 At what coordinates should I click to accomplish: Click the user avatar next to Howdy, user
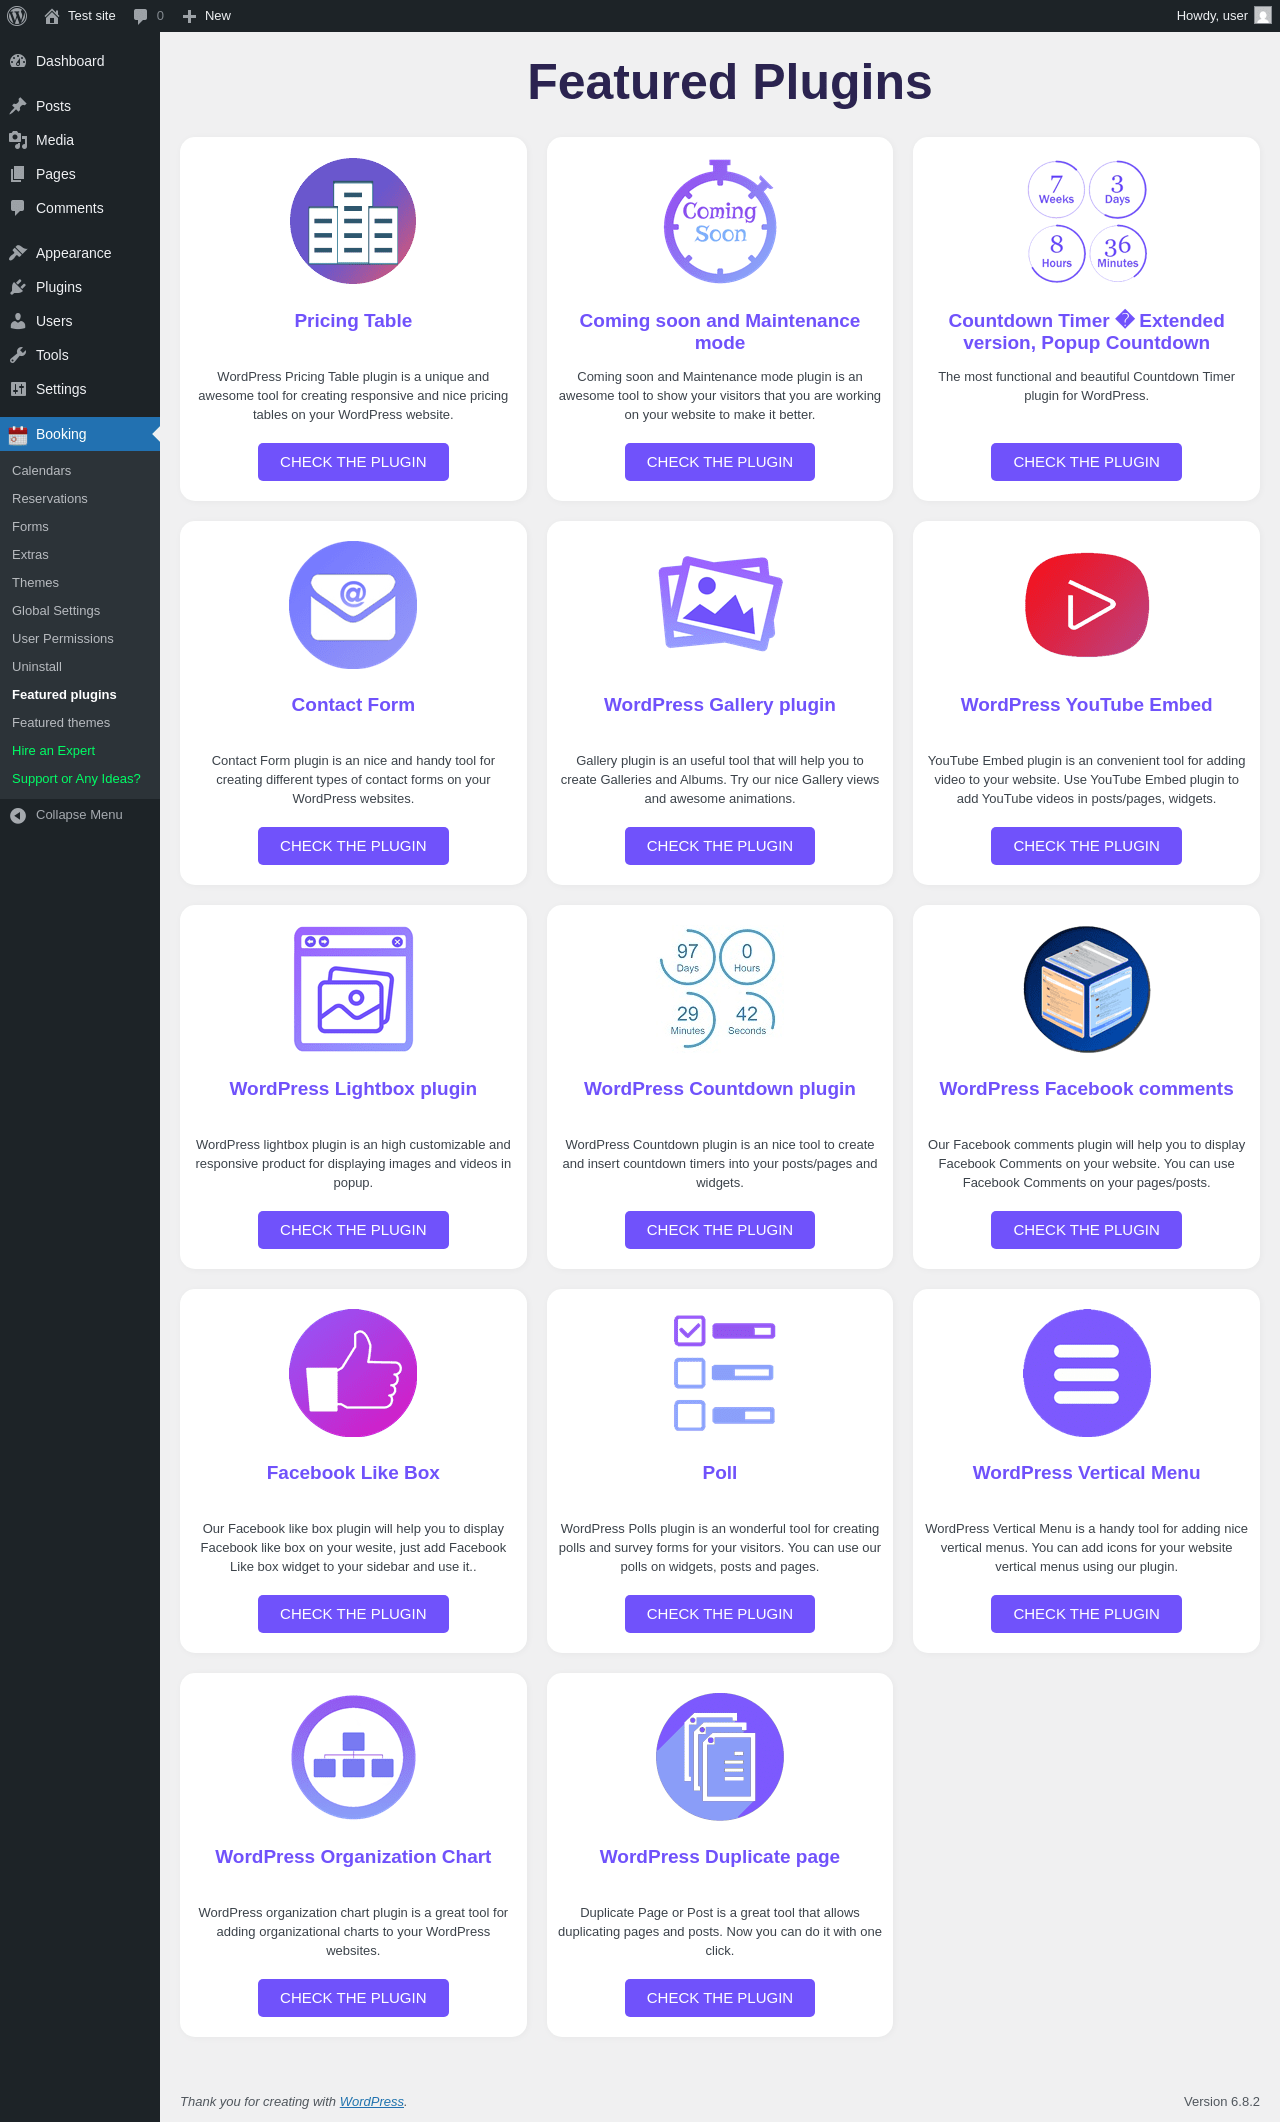coord(1263,16)
